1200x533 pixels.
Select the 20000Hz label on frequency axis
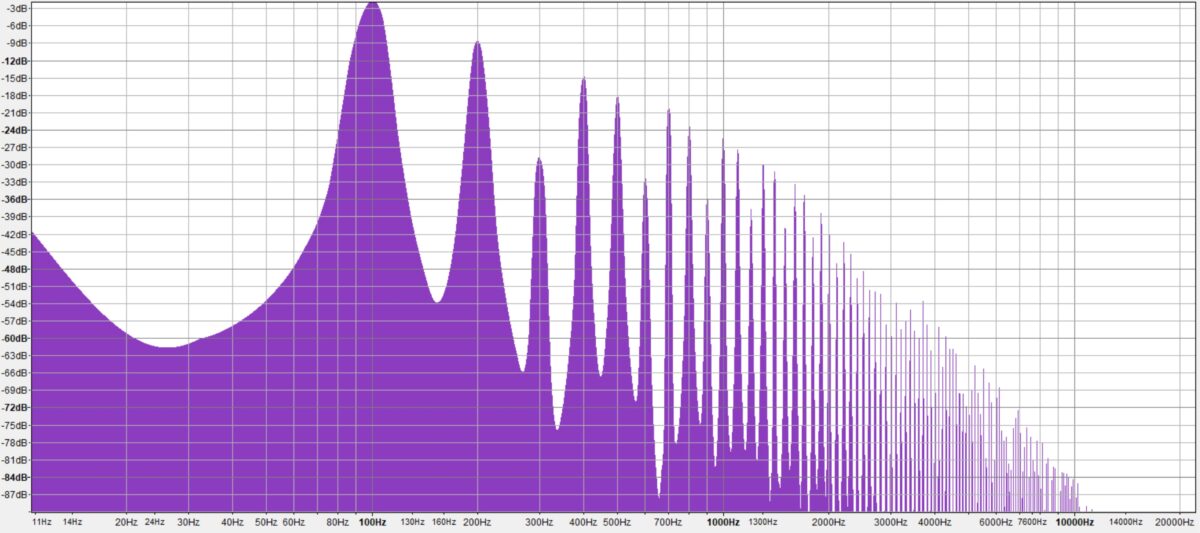click(1174, 522)
